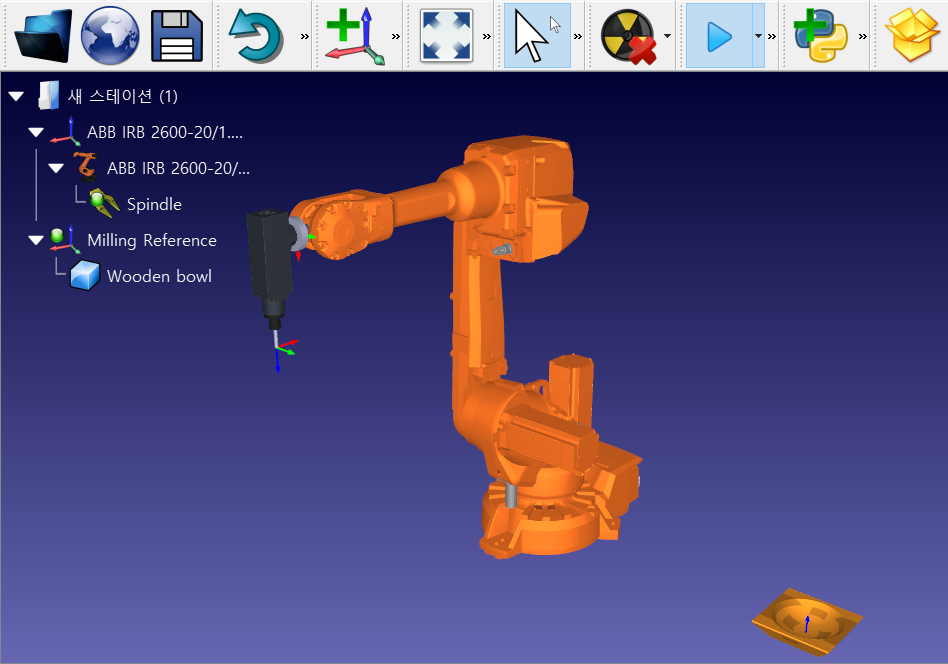Screen dimensions: 948x664
Task: Add a reference frame
Action: (x=355, y=36)
